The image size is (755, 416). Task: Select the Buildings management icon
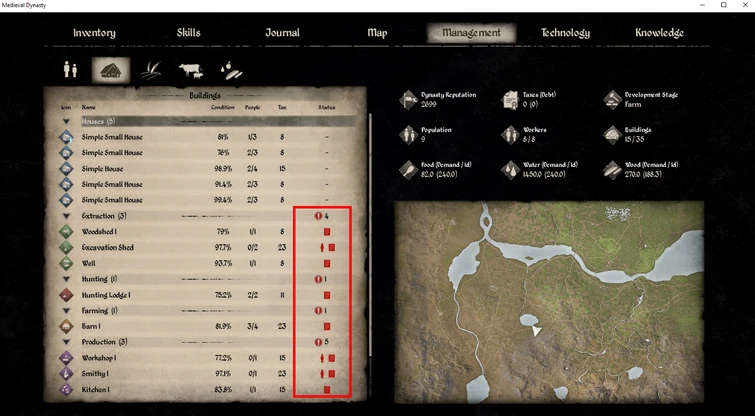point(111,70)
